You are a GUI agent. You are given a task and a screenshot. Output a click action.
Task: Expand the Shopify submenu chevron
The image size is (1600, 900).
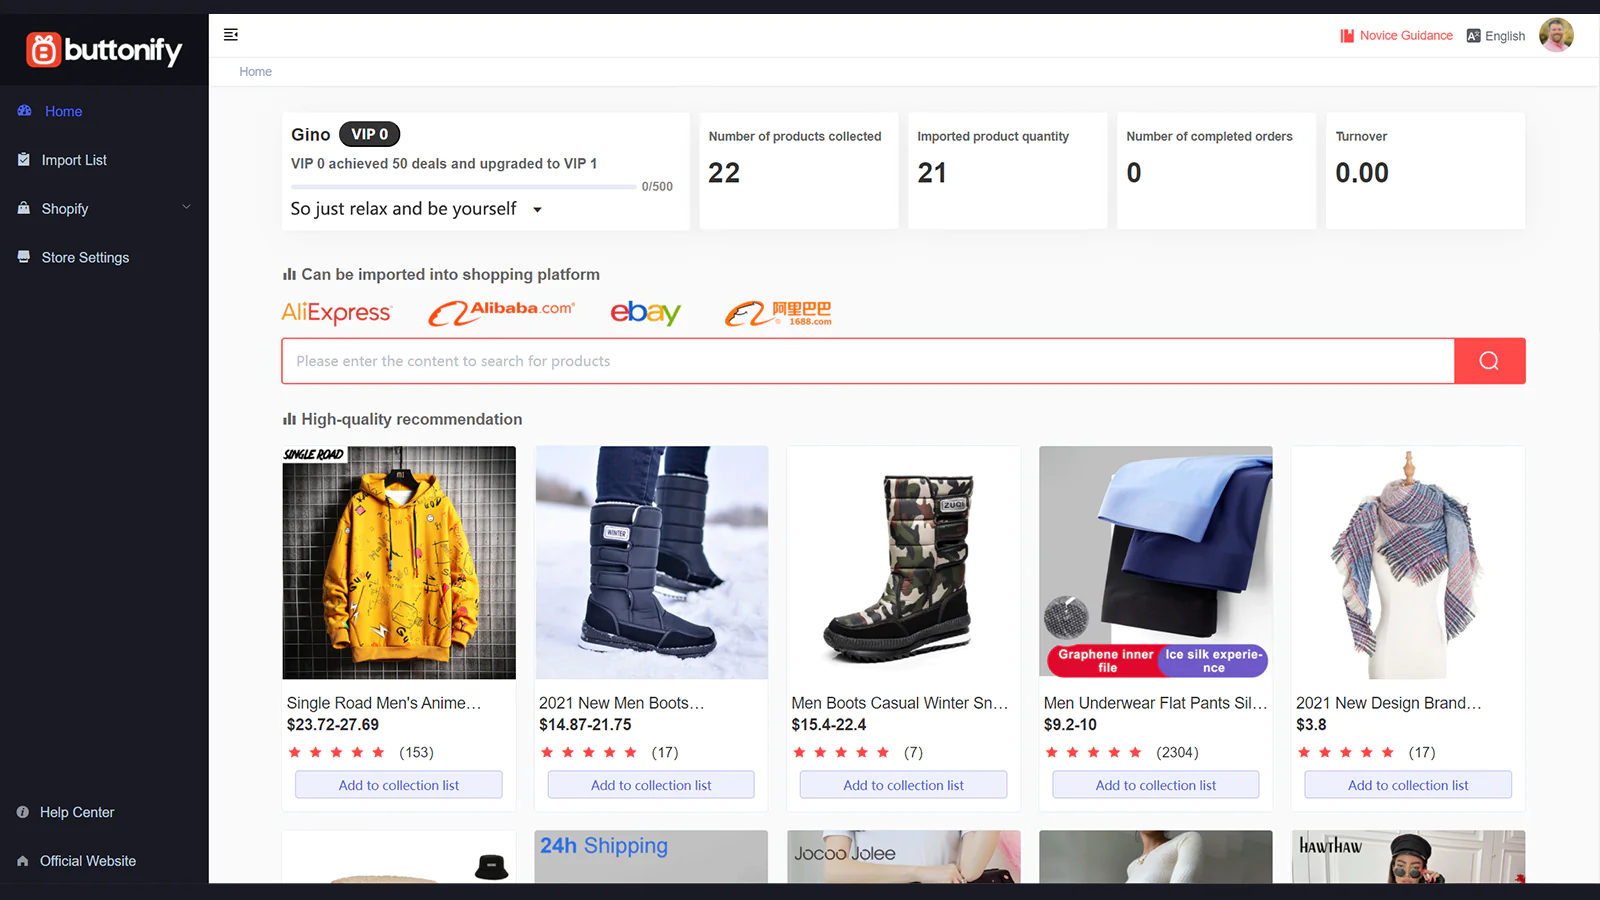coord(186,208)
